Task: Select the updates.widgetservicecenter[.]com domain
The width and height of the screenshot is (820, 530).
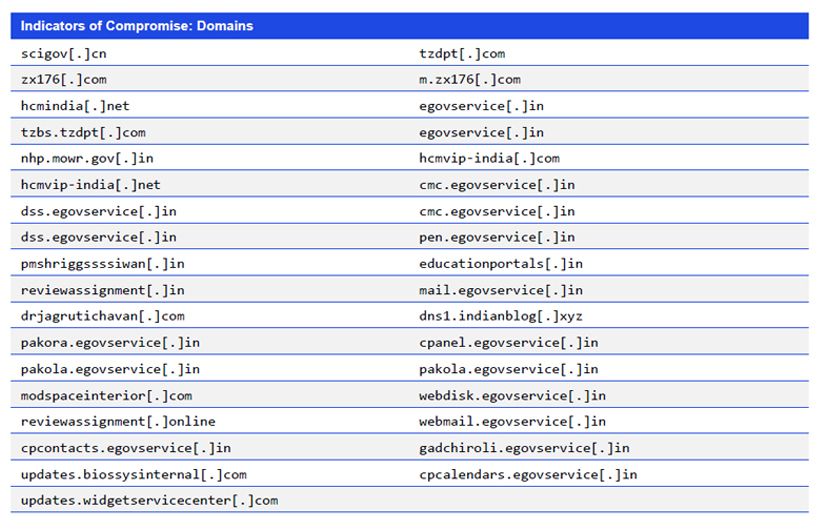Action: pos(149,500)
